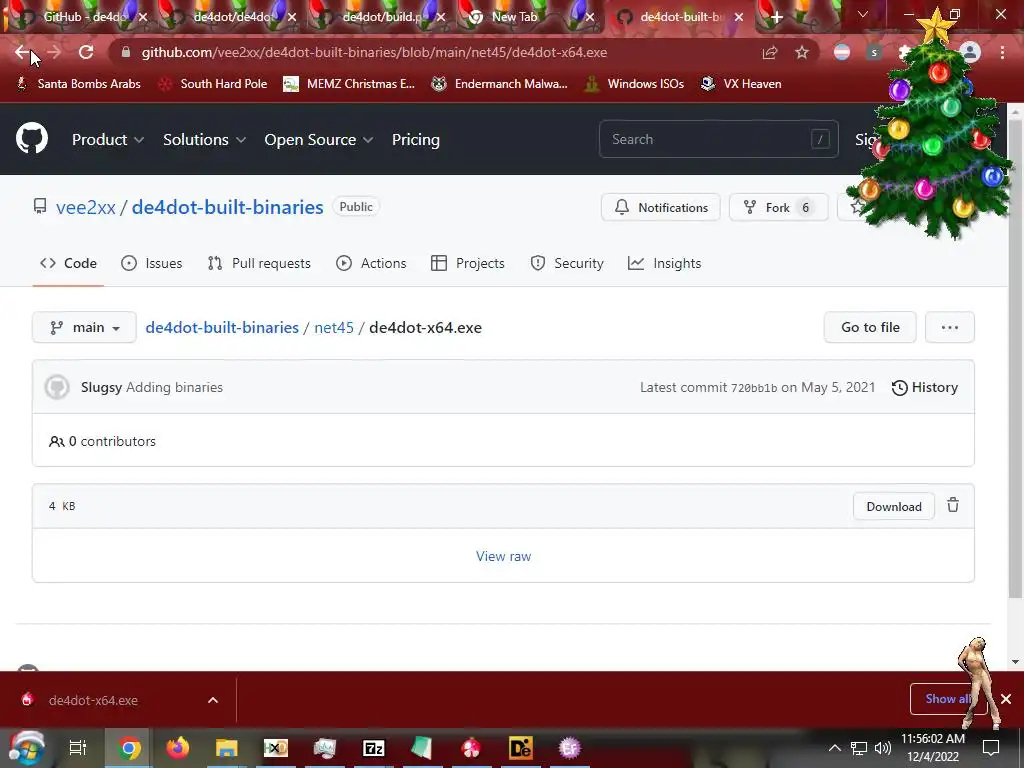Switch to the Issues tab
Screen dimensions: 1024x768
(x=152, y=263)
